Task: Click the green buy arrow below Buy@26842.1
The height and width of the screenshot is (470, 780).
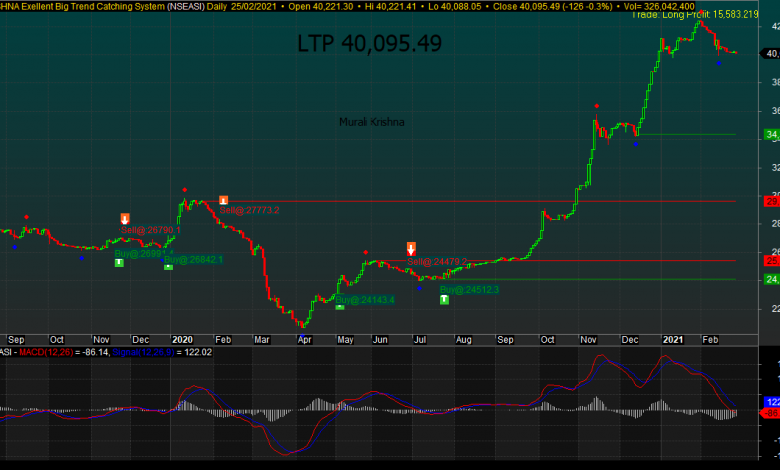Action: tap(168, 267)
